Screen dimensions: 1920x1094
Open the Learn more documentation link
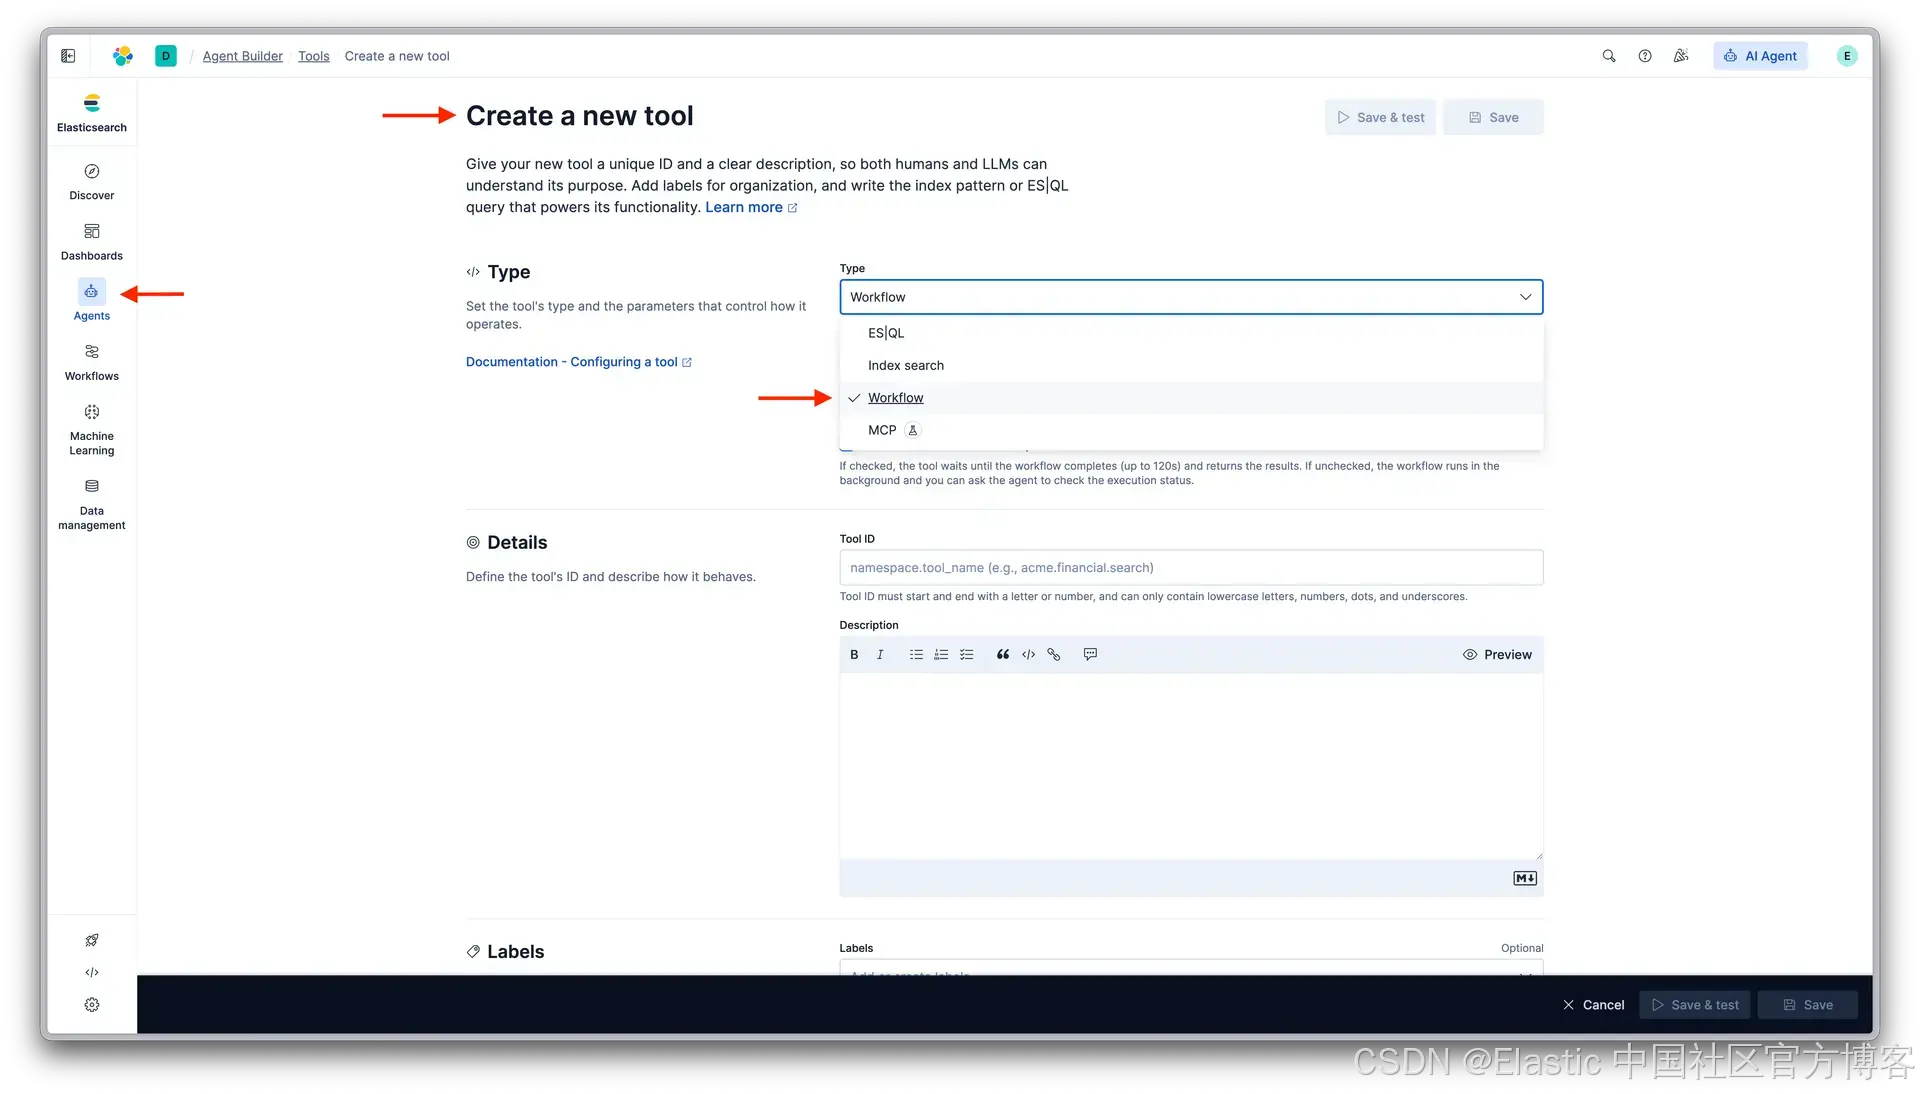[x=744, y=207]
